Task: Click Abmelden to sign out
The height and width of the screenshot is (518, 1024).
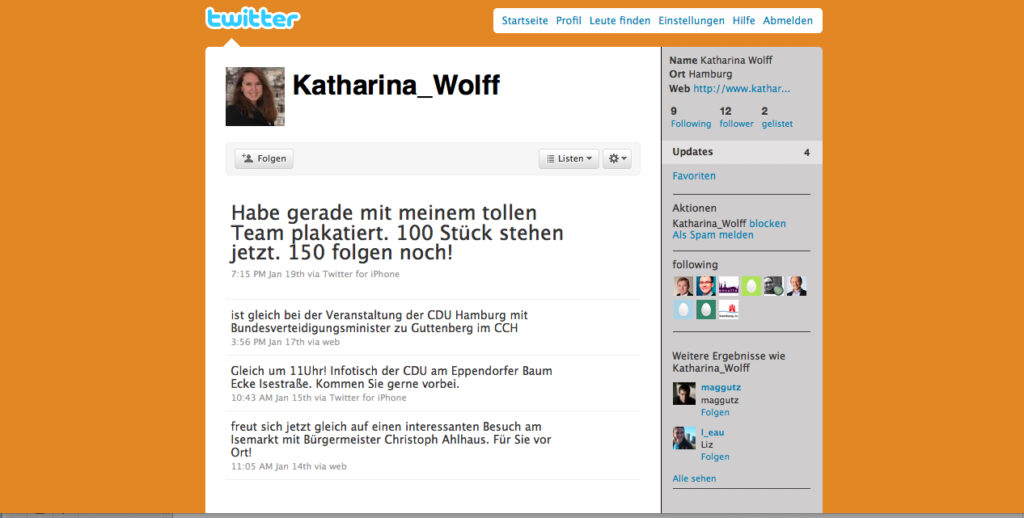Action: pos(788,20)
